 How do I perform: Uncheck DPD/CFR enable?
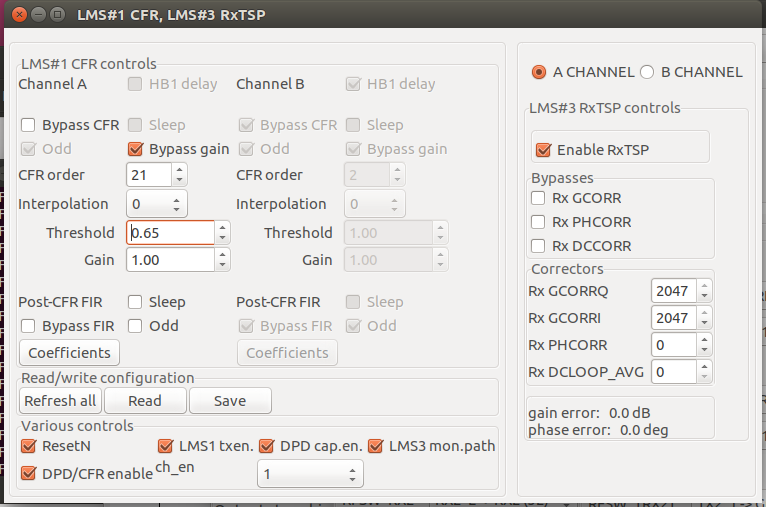pyautogui.click(x=28, y=473)
